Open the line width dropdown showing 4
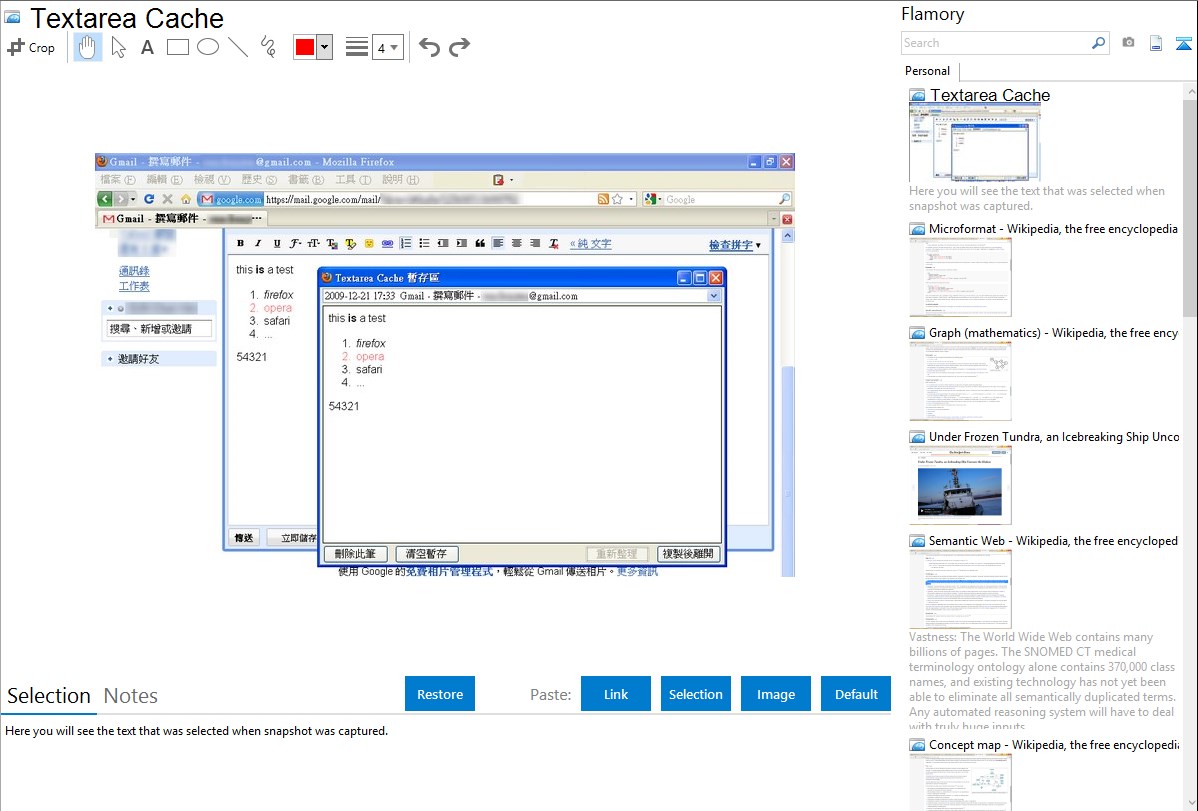 click(x=387, y=48)
